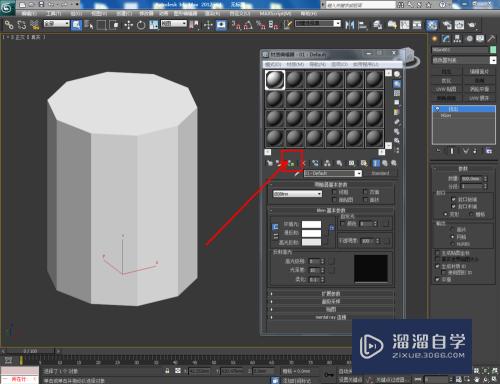The width and height of the screenshot is (500, 384).
Task: Open the 编辑(E) menu
Action: pos(29,13)
